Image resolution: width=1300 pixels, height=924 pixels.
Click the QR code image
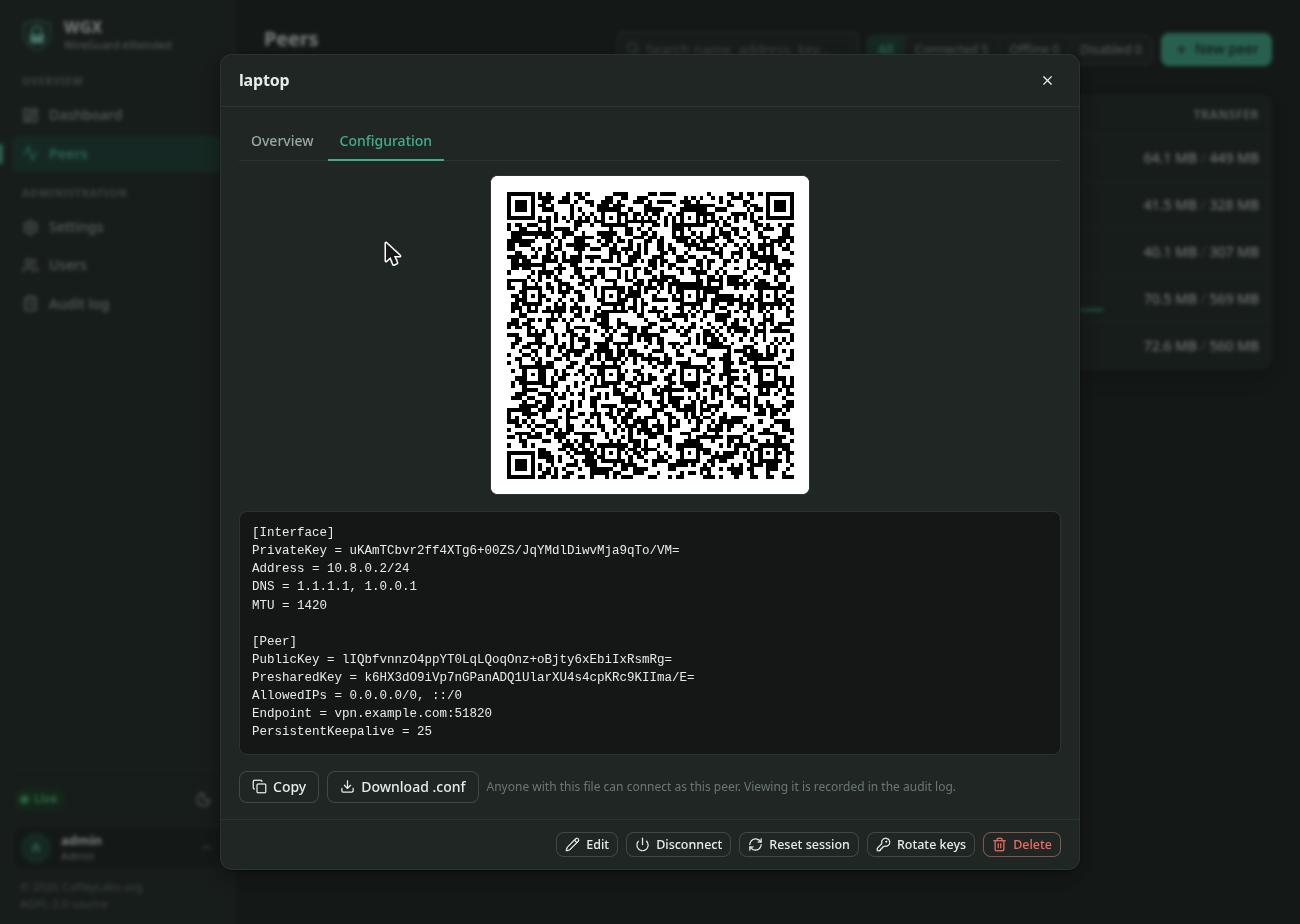(650, 335)
